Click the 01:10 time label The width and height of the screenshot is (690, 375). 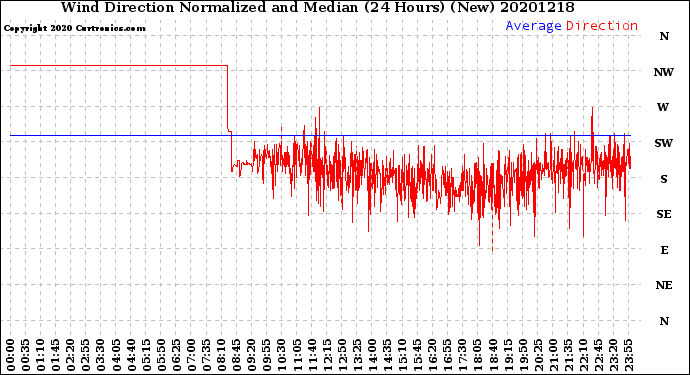(40, 356)
